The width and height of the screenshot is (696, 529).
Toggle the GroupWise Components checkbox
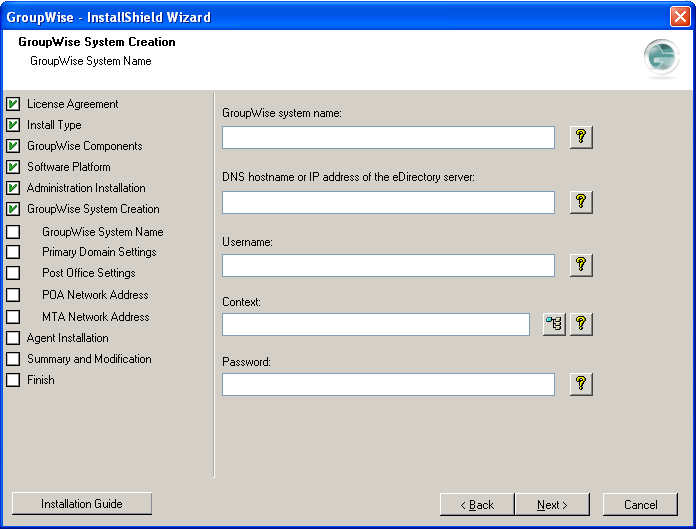point(13,146)
